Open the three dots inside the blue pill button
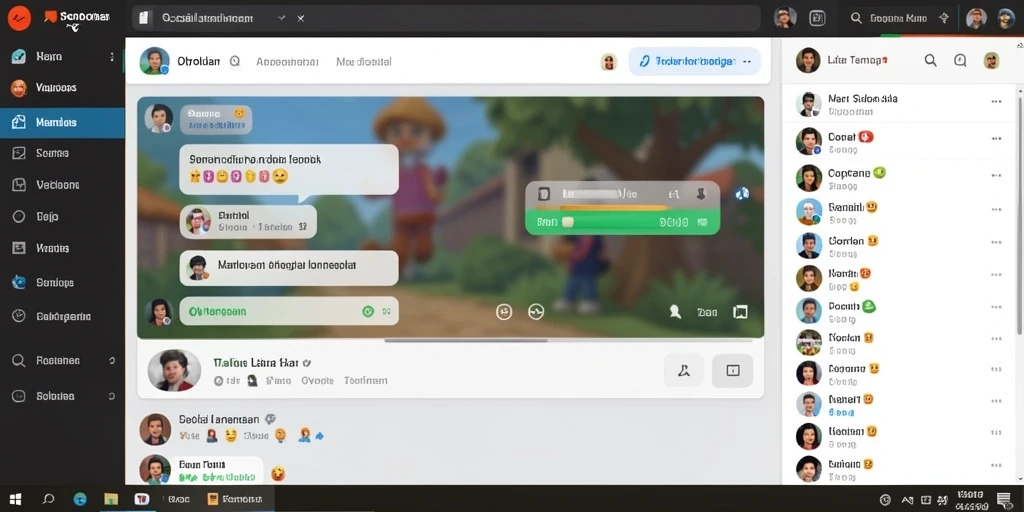This screenshot has width=1024, height=512. (747, 61)
